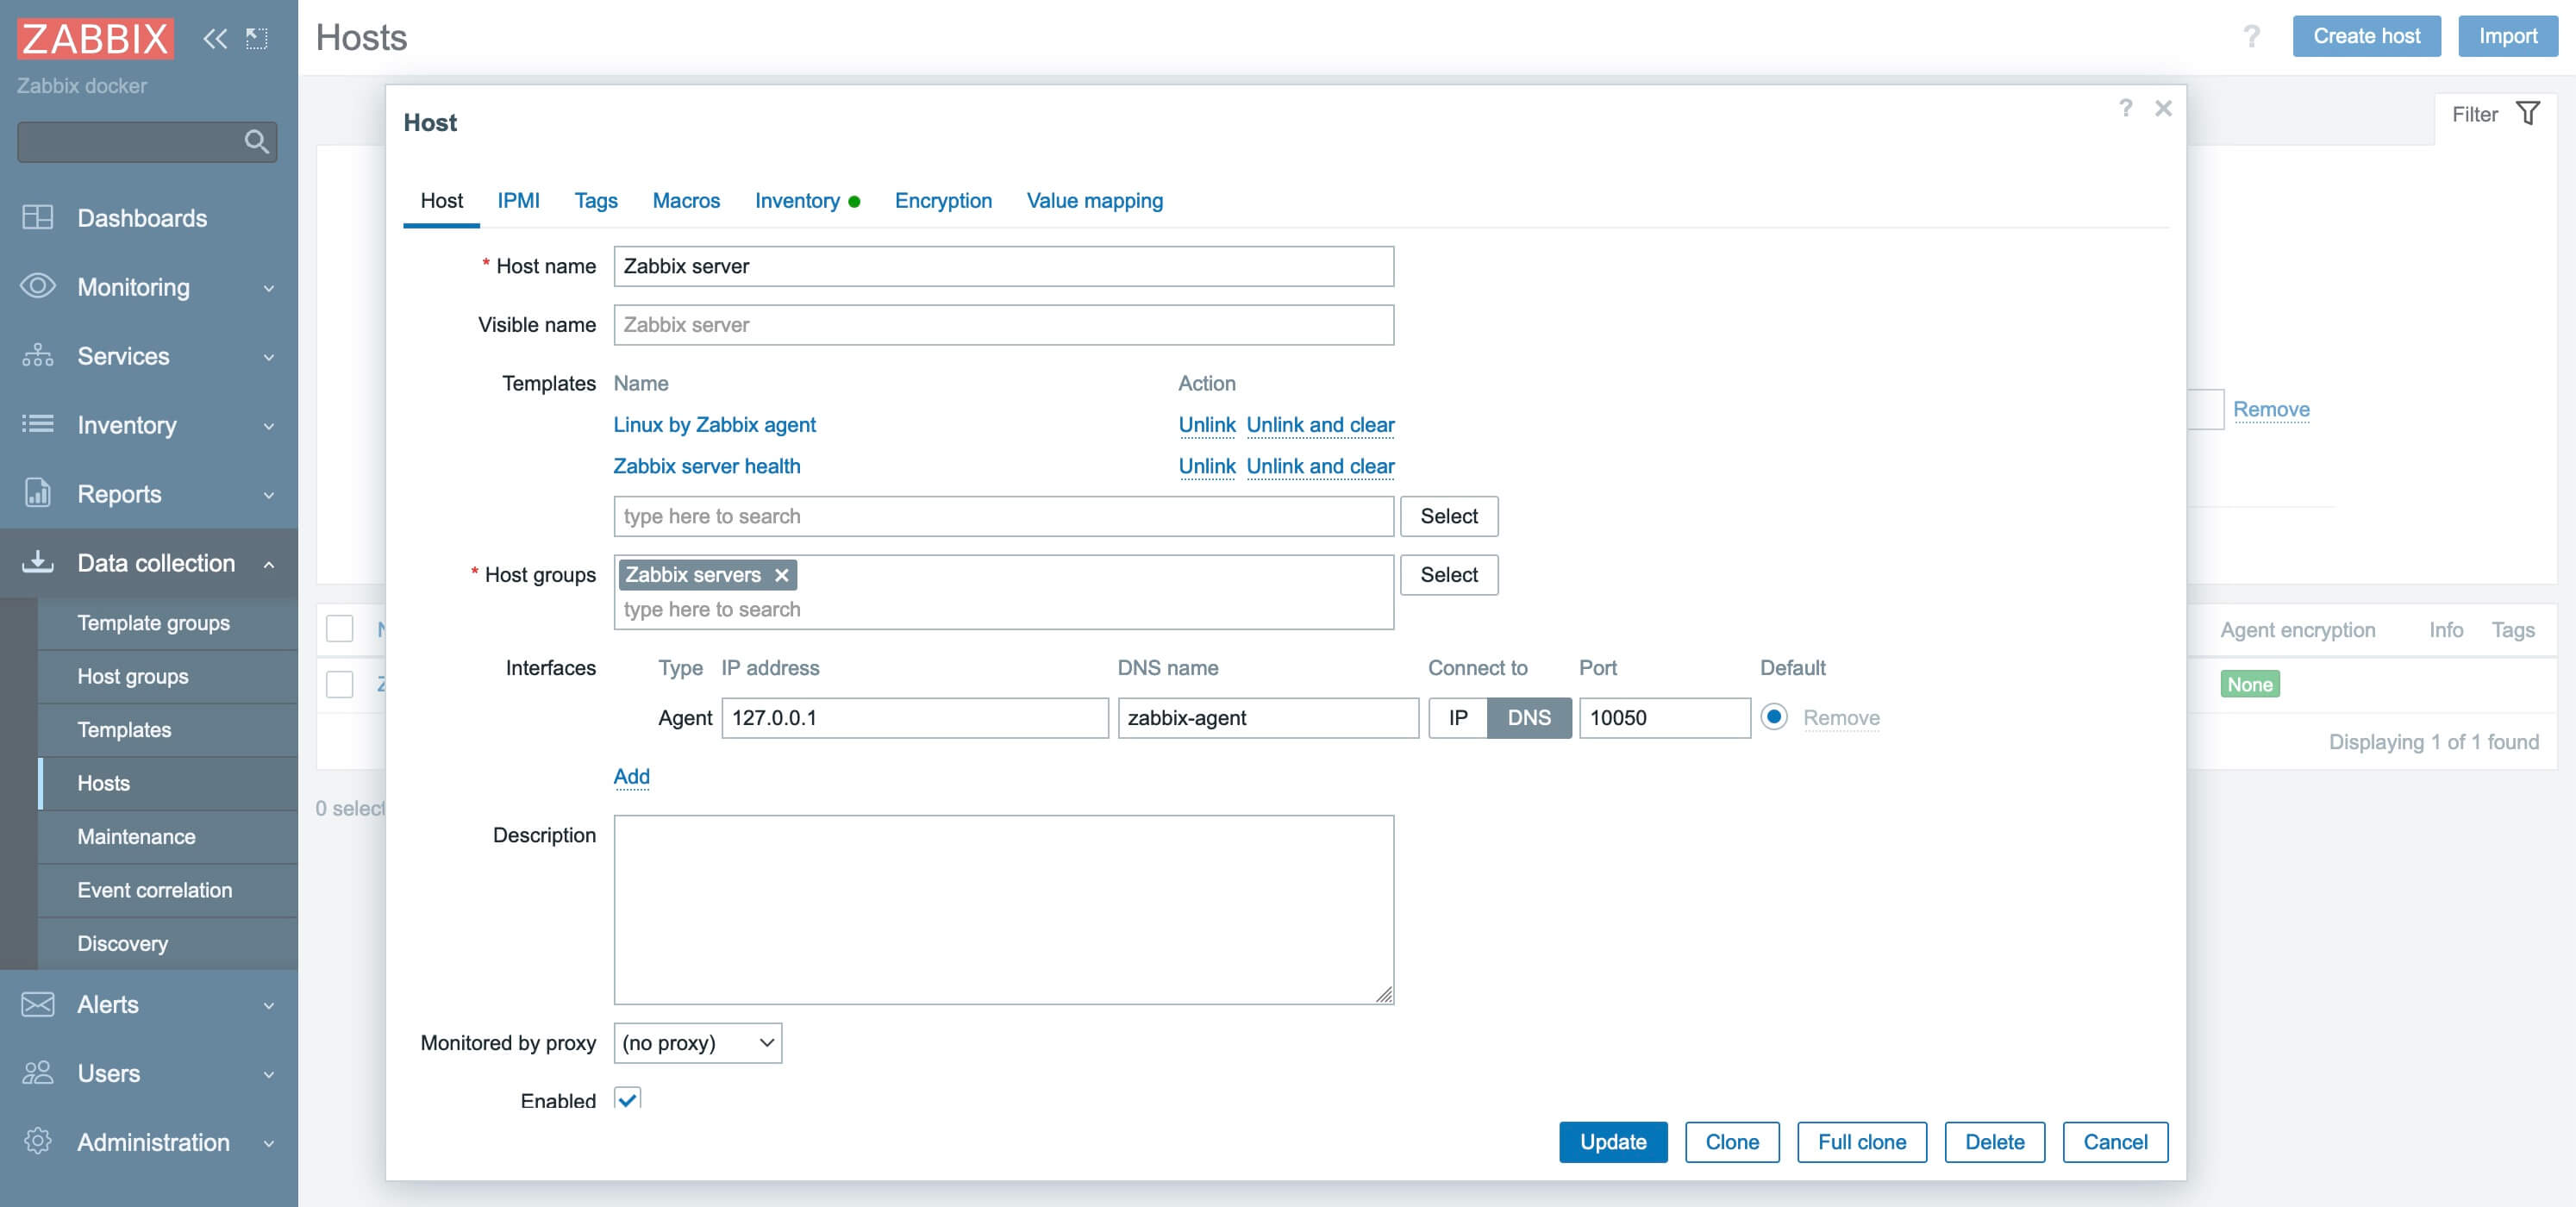Click the Host name input field
The image size is (2576, 1207).
[1002, 266]
